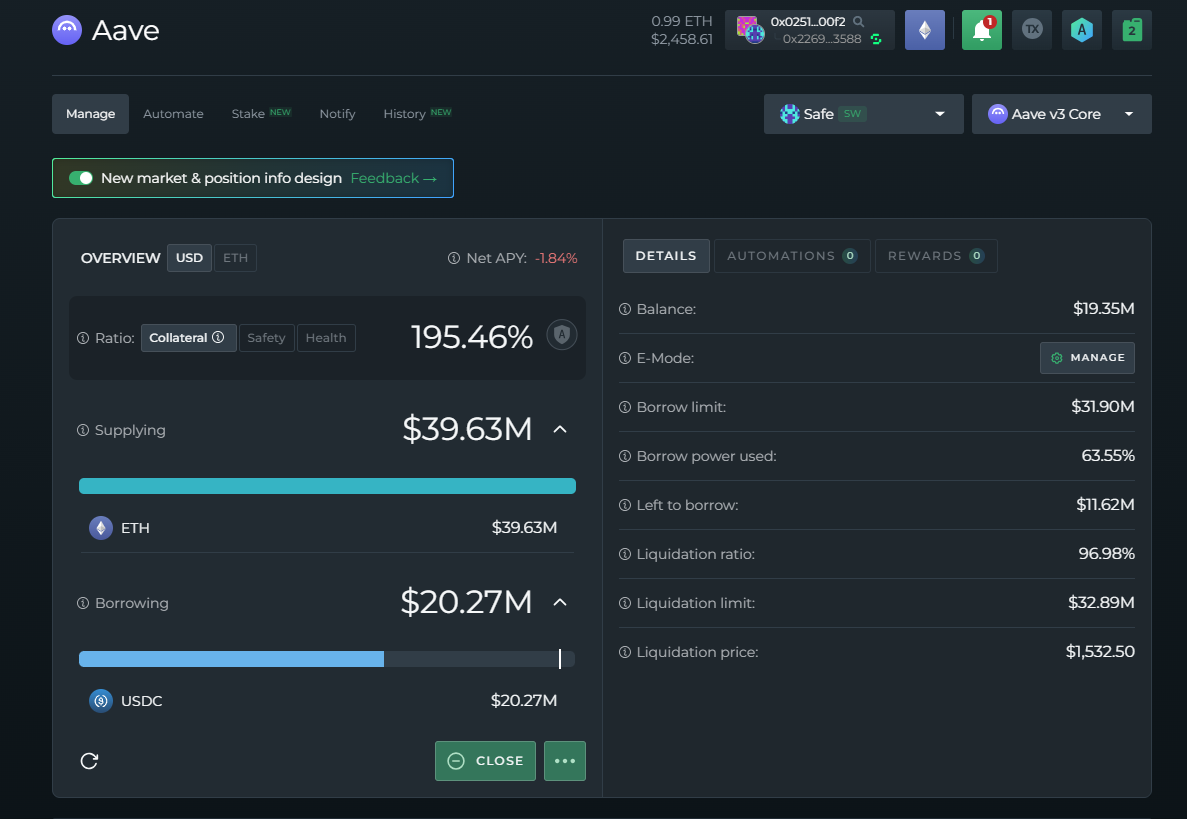Image resolution: width=1187 pixels, height=819 pixels.
Task: Open the Stake tab
Action: point(261,114)
